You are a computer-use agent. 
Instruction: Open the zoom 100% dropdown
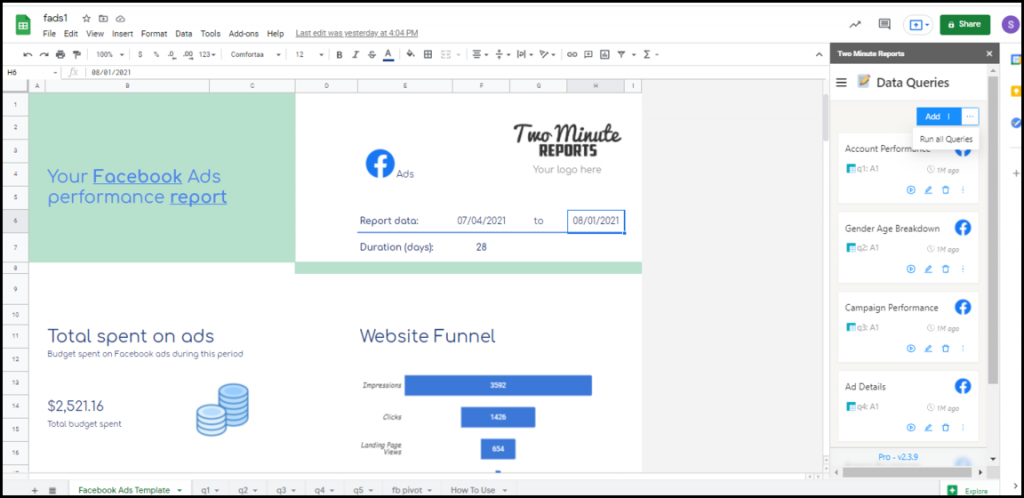110,55
